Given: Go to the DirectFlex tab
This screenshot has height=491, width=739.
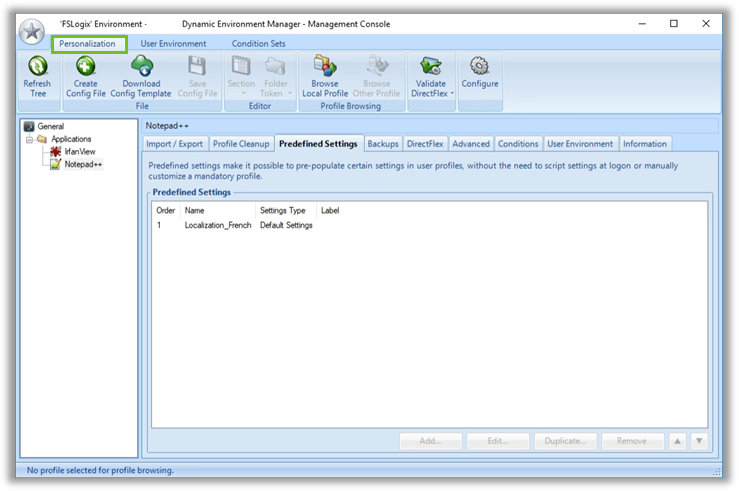Looking at the screenshot, I should tap(425, 144).
